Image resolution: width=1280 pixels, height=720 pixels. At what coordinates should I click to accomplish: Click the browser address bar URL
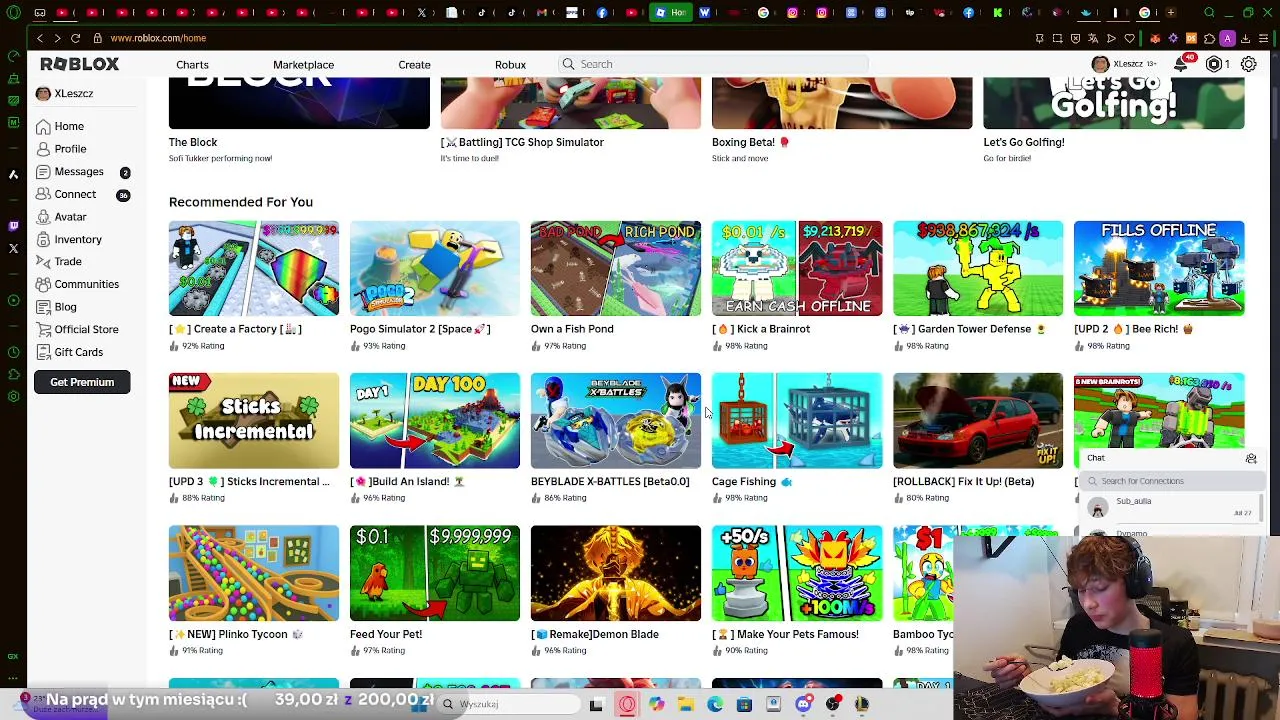pos(158,38)
